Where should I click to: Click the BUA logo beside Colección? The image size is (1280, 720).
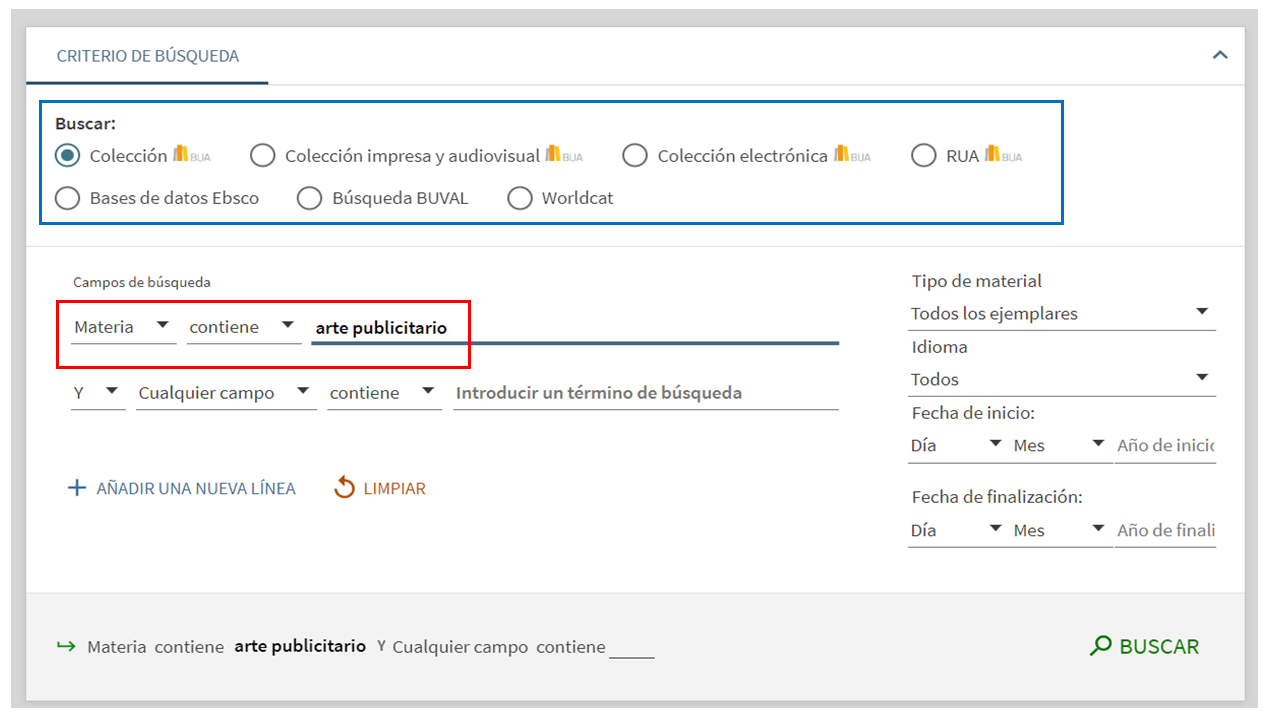(191, 155)
